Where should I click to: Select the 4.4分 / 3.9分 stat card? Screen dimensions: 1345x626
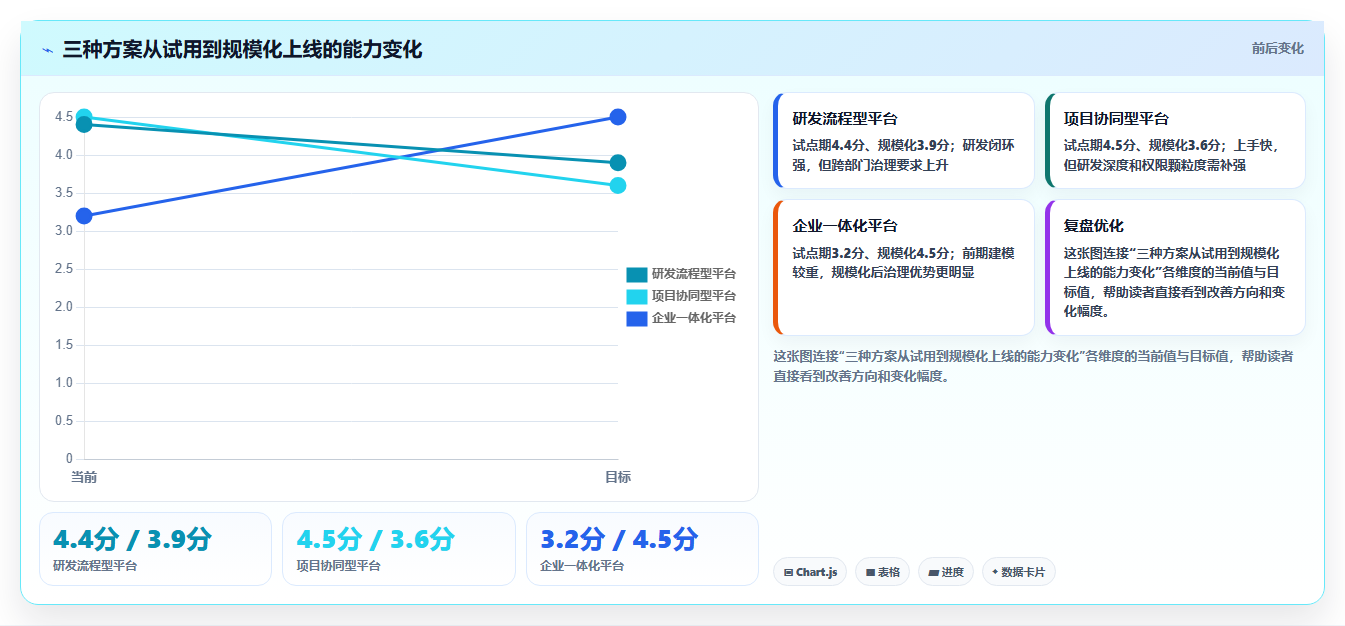pyautogui.click(x=155, y=549)
